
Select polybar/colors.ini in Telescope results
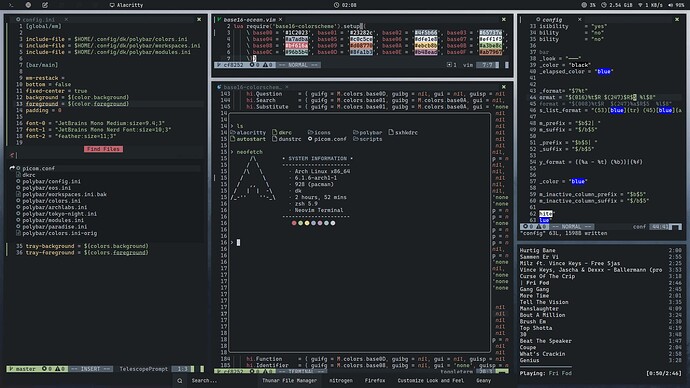(x=51, y=201)
